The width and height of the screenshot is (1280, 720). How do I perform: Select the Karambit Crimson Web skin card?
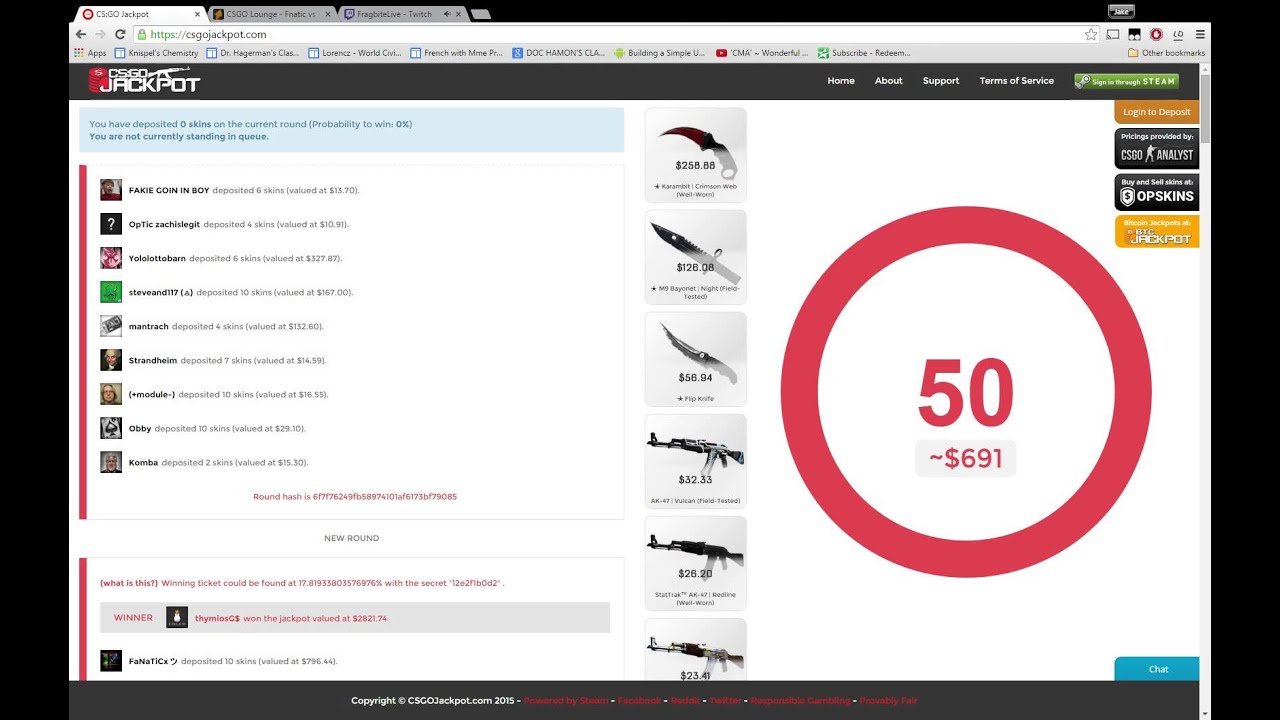click(696, 154)
